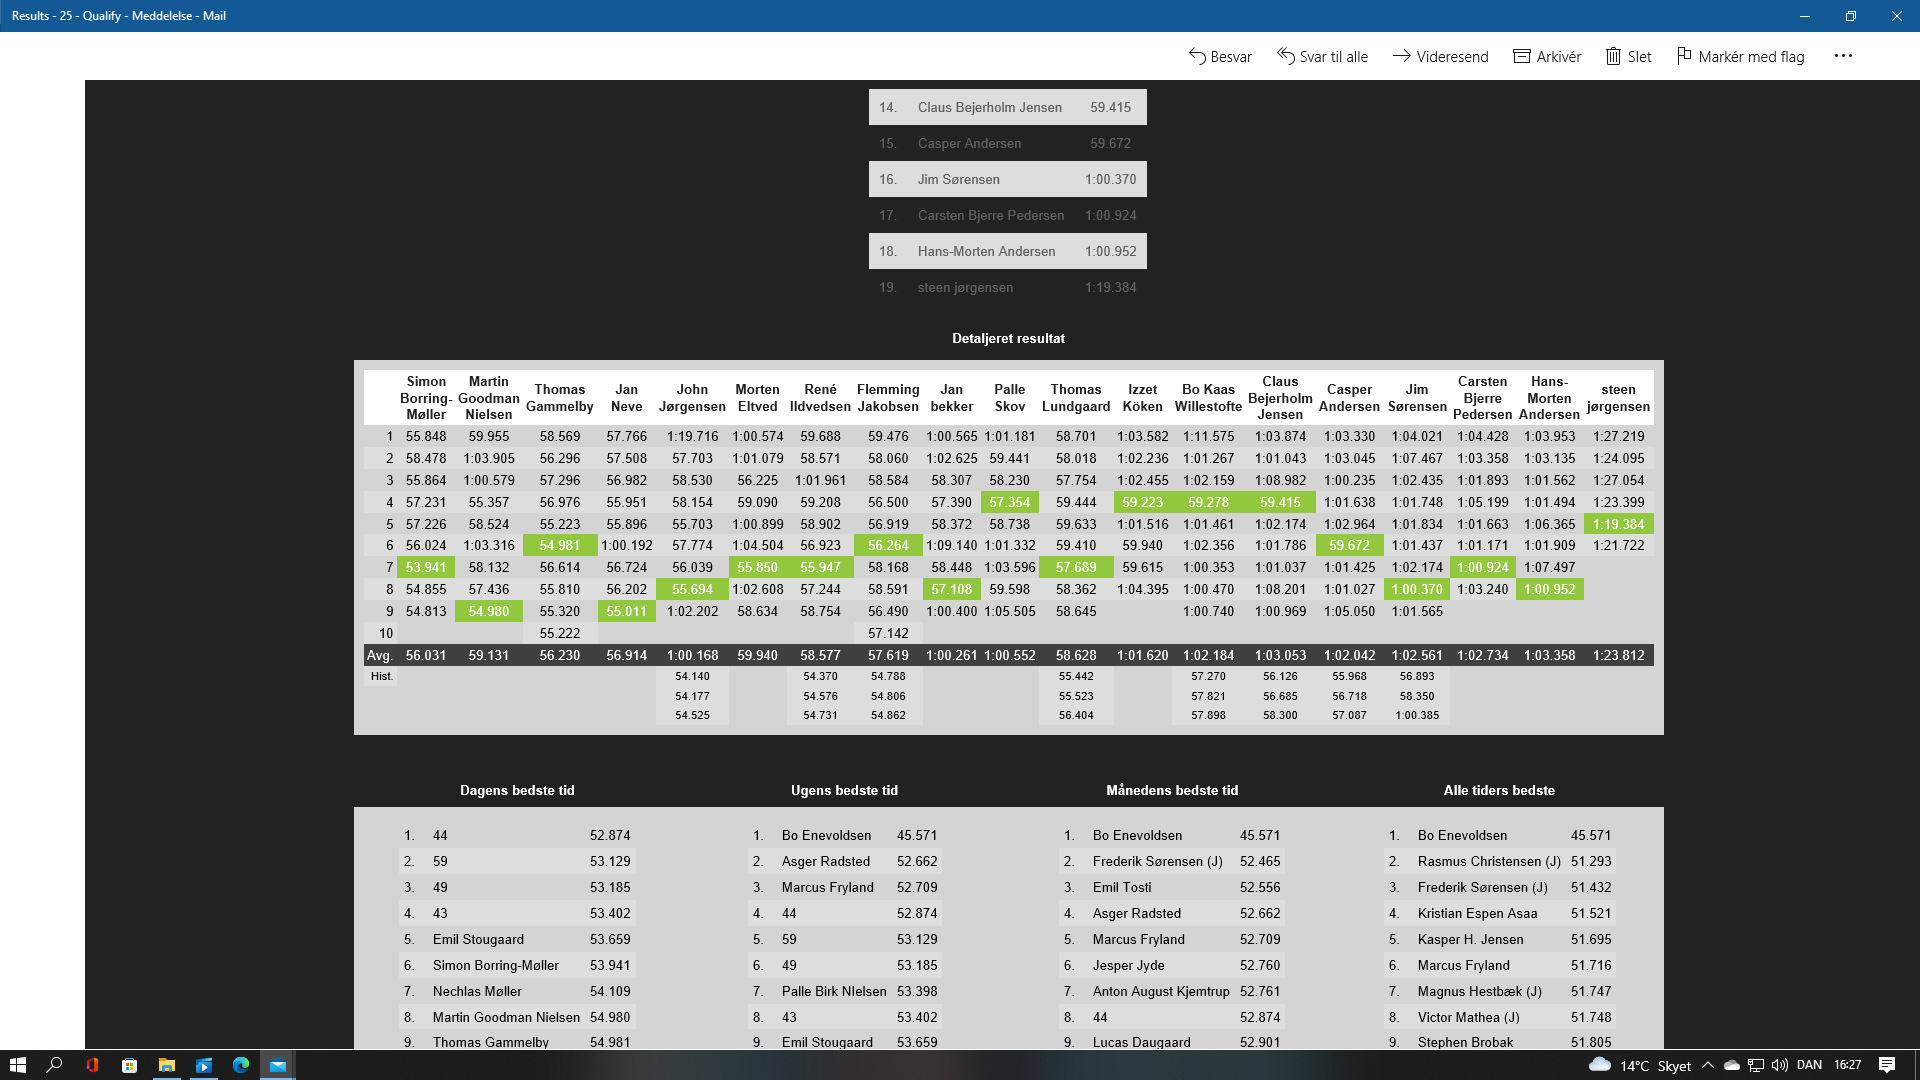The width and height of the screenshot is (1920, 1080).
Task: Archive the message with Arkivér
Action: tap(1547, 57)
